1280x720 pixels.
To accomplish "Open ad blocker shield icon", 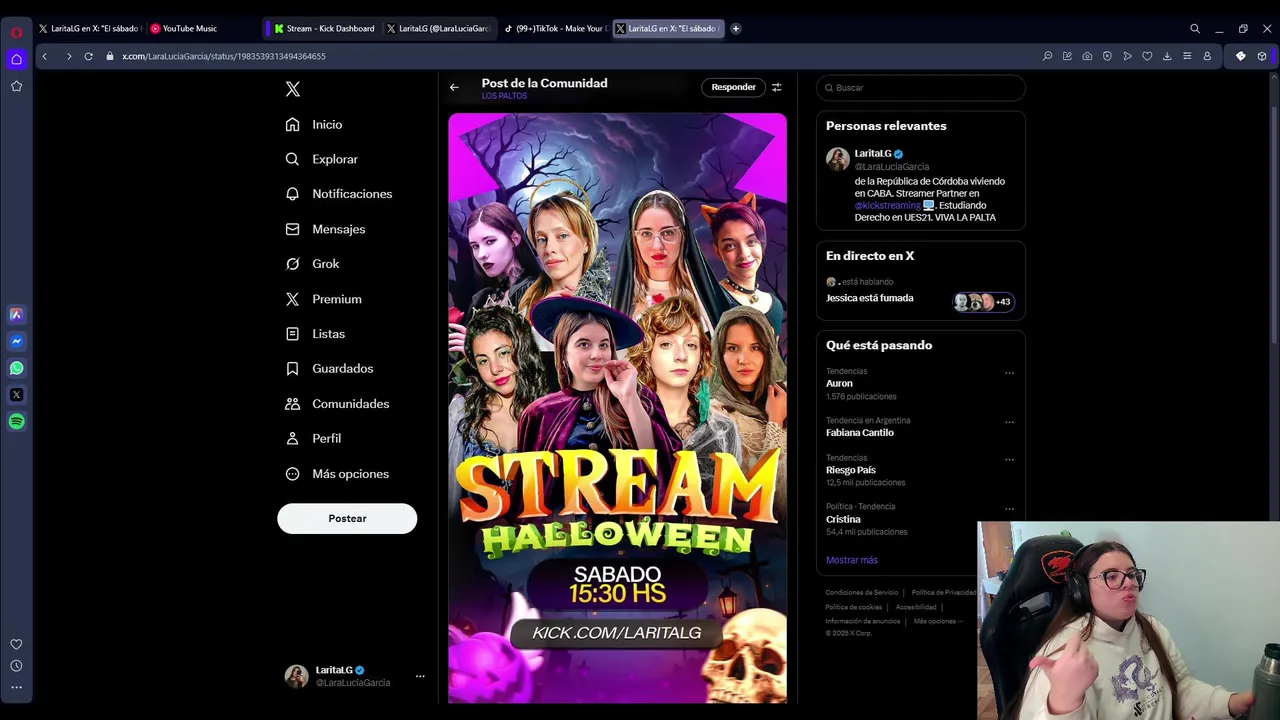I will [x=1107, y=56].
